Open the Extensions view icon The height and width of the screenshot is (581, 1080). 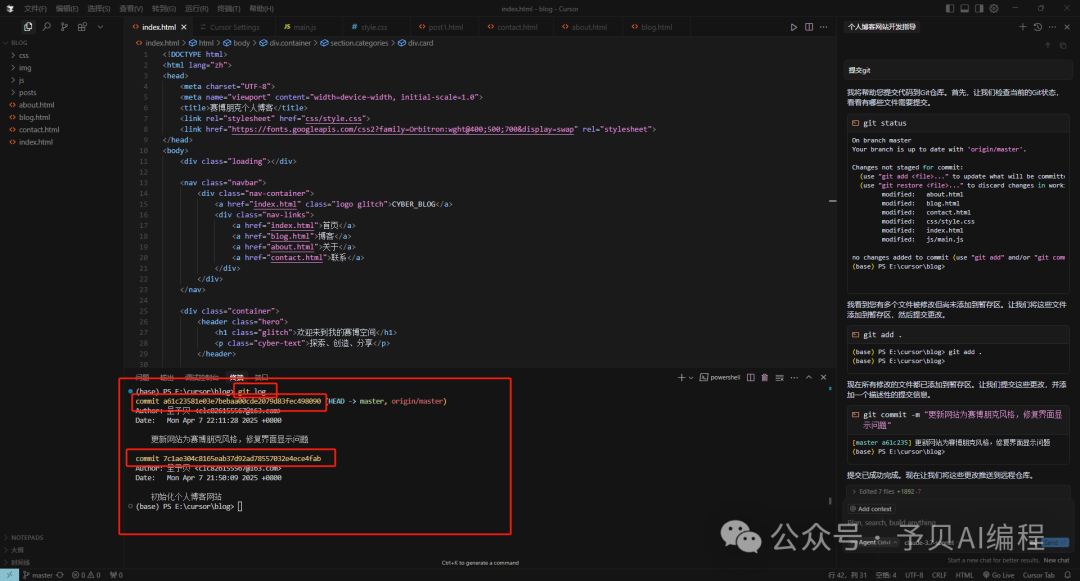(80, 27)
